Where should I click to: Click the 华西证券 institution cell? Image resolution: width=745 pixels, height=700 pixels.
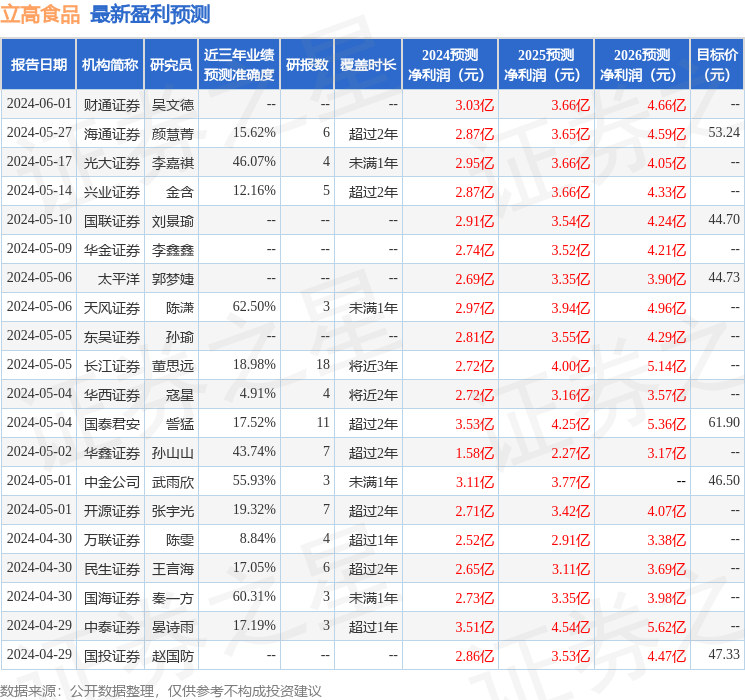(112, 395)
